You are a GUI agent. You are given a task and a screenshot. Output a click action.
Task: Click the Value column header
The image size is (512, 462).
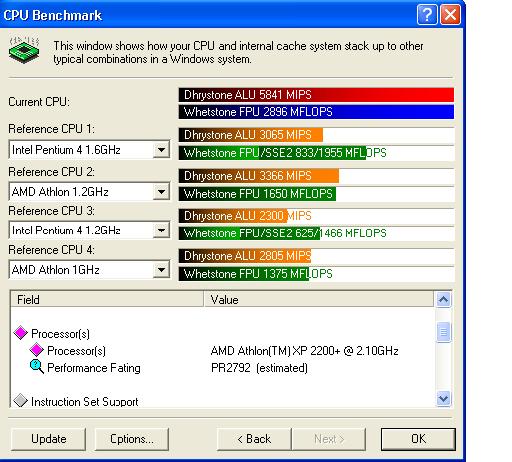pyautogui.click(x=318, y=299)
